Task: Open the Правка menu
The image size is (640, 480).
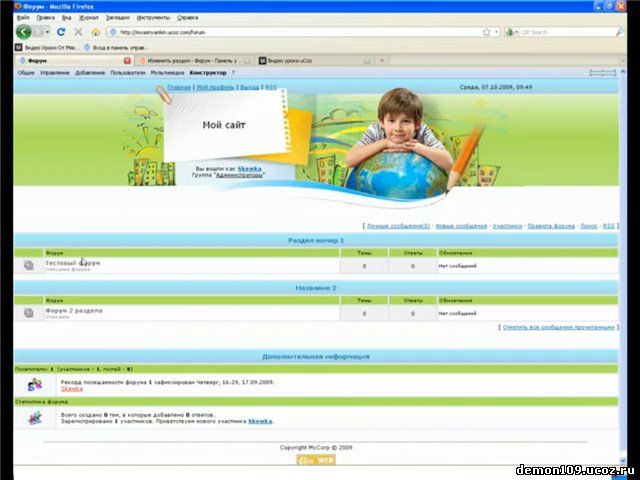Action: pyautogui.click(x=45, y=18)
